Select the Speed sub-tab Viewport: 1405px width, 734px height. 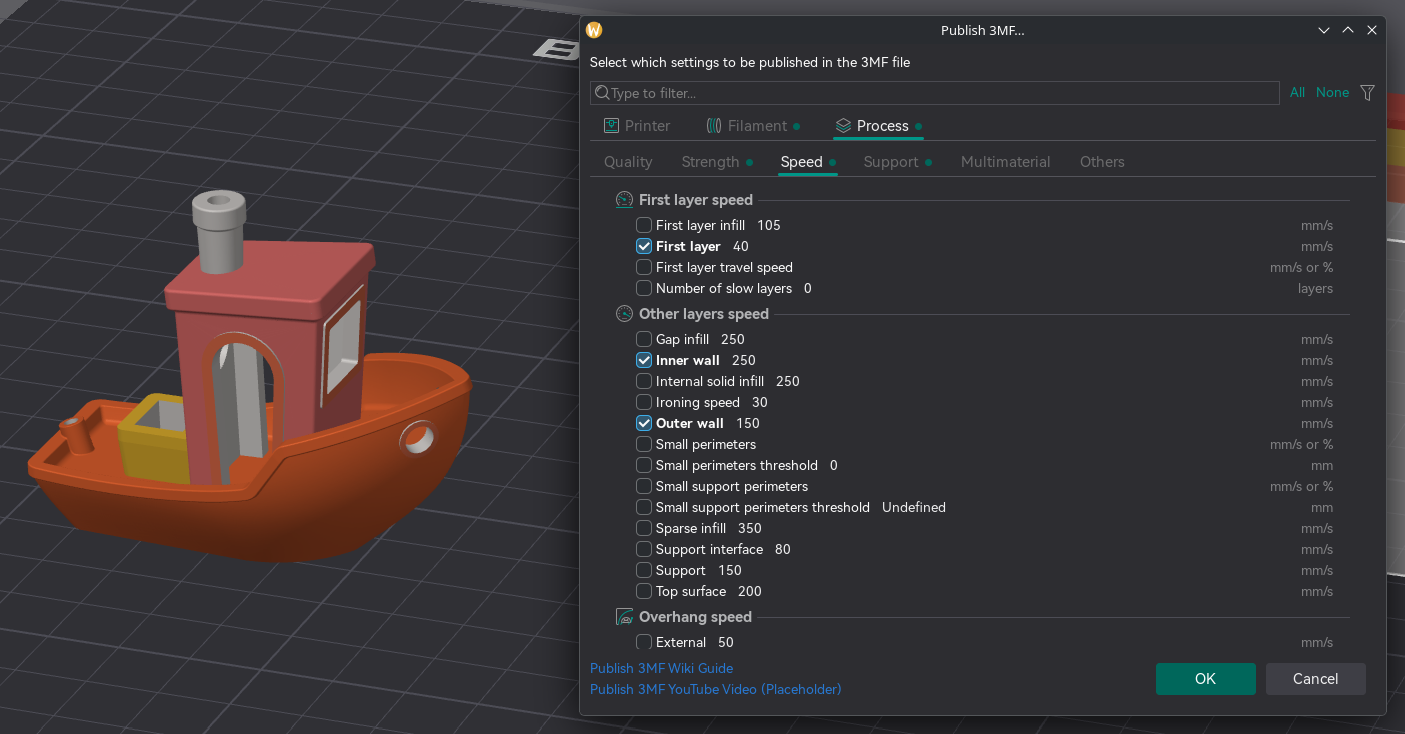tap(808, 162)
